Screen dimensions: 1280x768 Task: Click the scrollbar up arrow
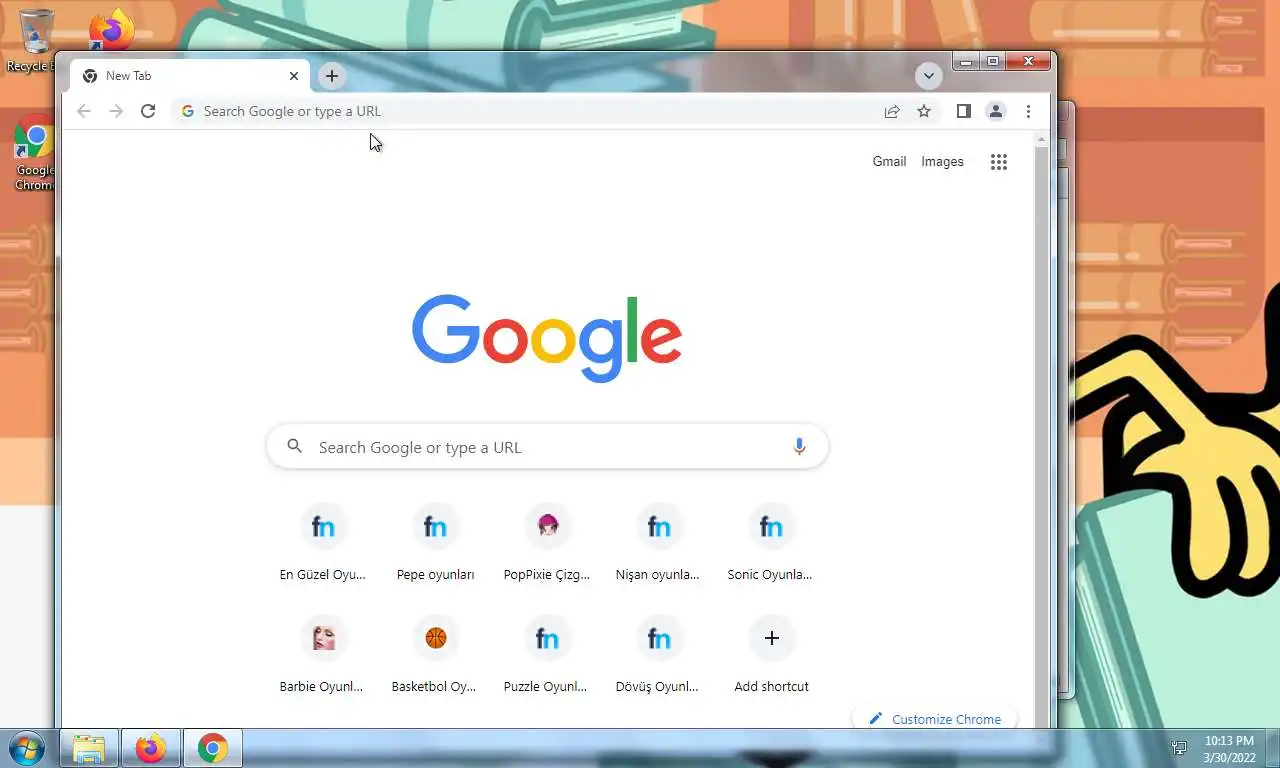pos(1042,140)
